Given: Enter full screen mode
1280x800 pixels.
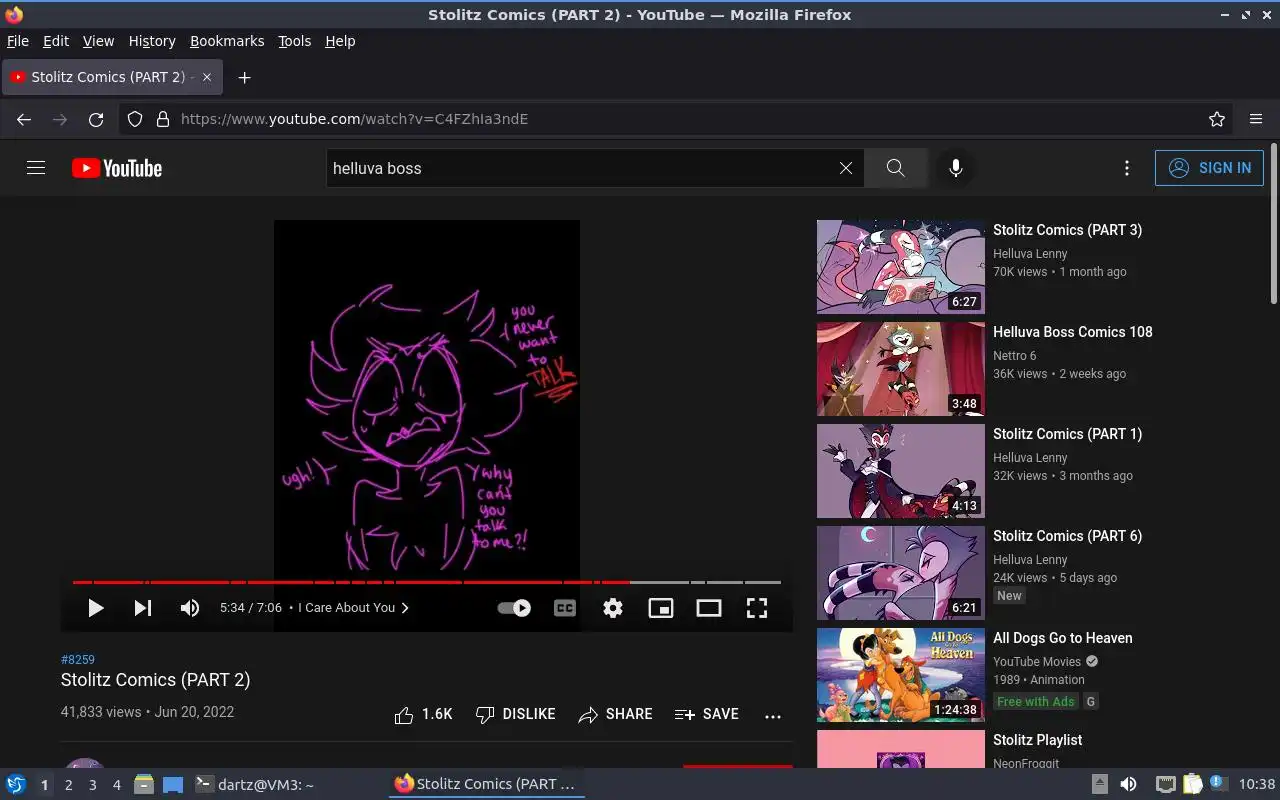Looking at the screenshot, I should (757, 608).
